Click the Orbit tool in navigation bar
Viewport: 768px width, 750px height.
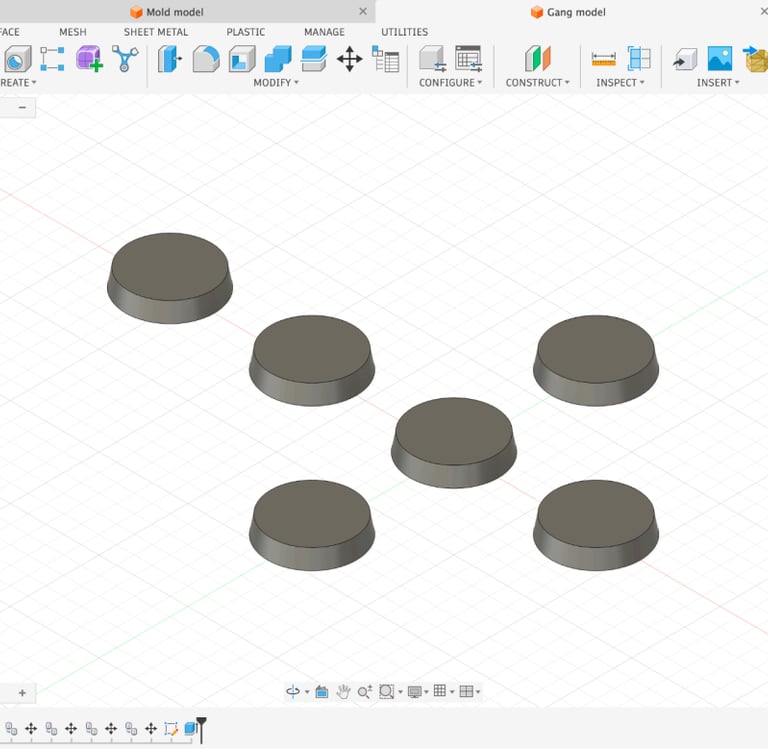[293, 692]
